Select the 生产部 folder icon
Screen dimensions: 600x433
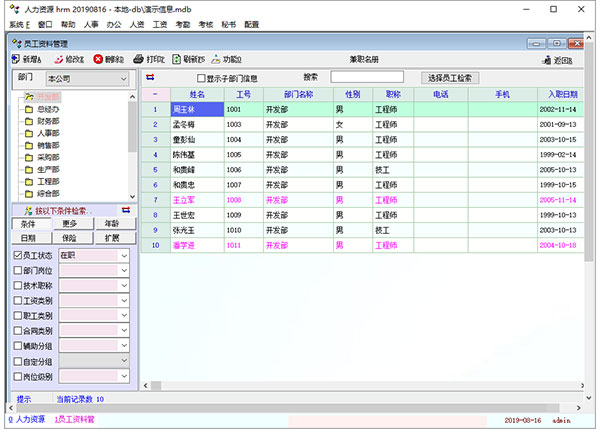pos(29,170)
